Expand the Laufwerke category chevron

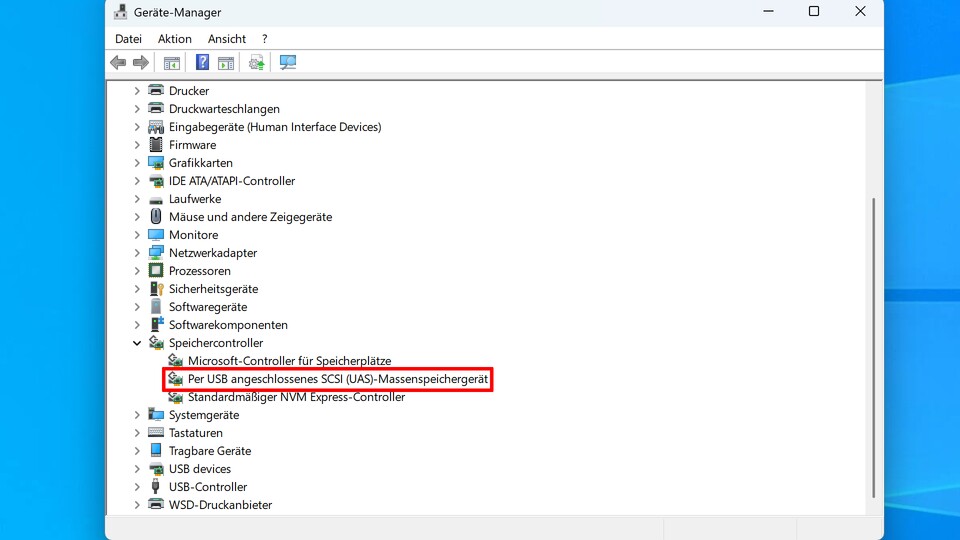coord(137,199)
